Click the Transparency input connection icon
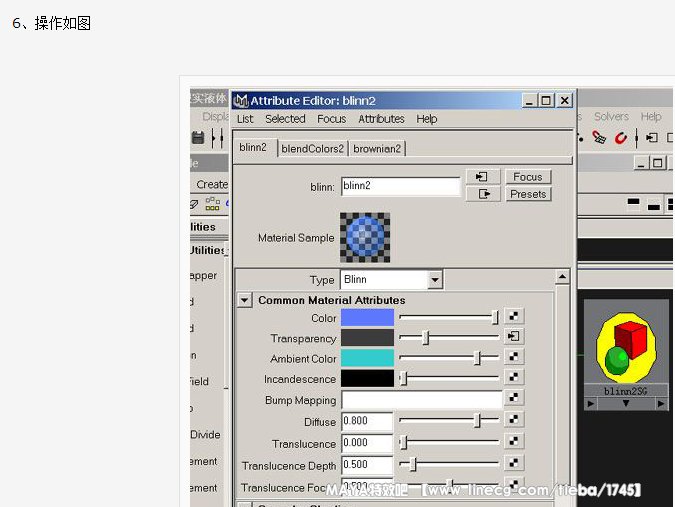 [x=513, y=336]
